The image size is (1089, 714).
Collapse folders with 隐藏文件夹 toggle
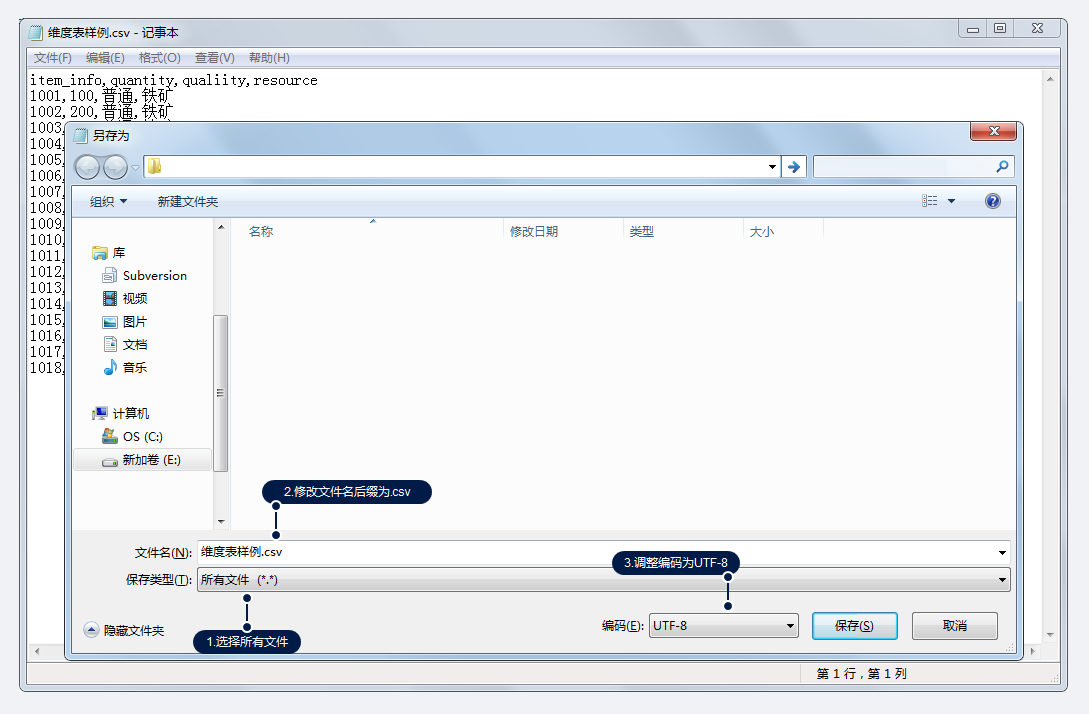click(x=125, y=631)
